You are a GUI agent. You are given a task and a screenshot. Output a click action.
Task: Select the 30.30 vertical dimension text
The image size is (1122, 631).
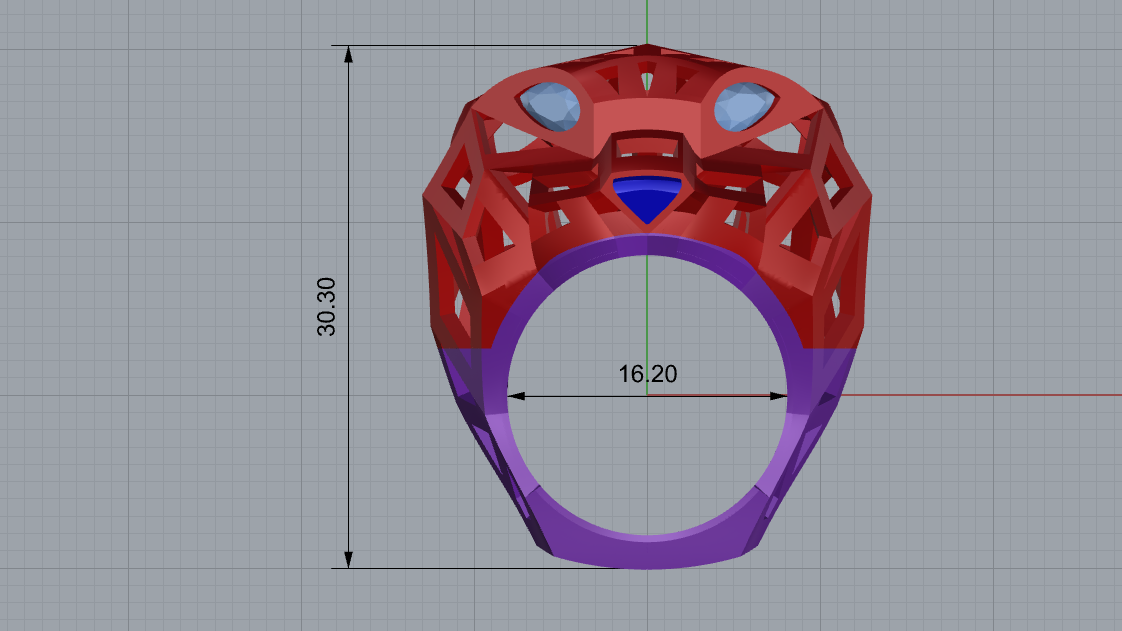click(x=327, y=307)
